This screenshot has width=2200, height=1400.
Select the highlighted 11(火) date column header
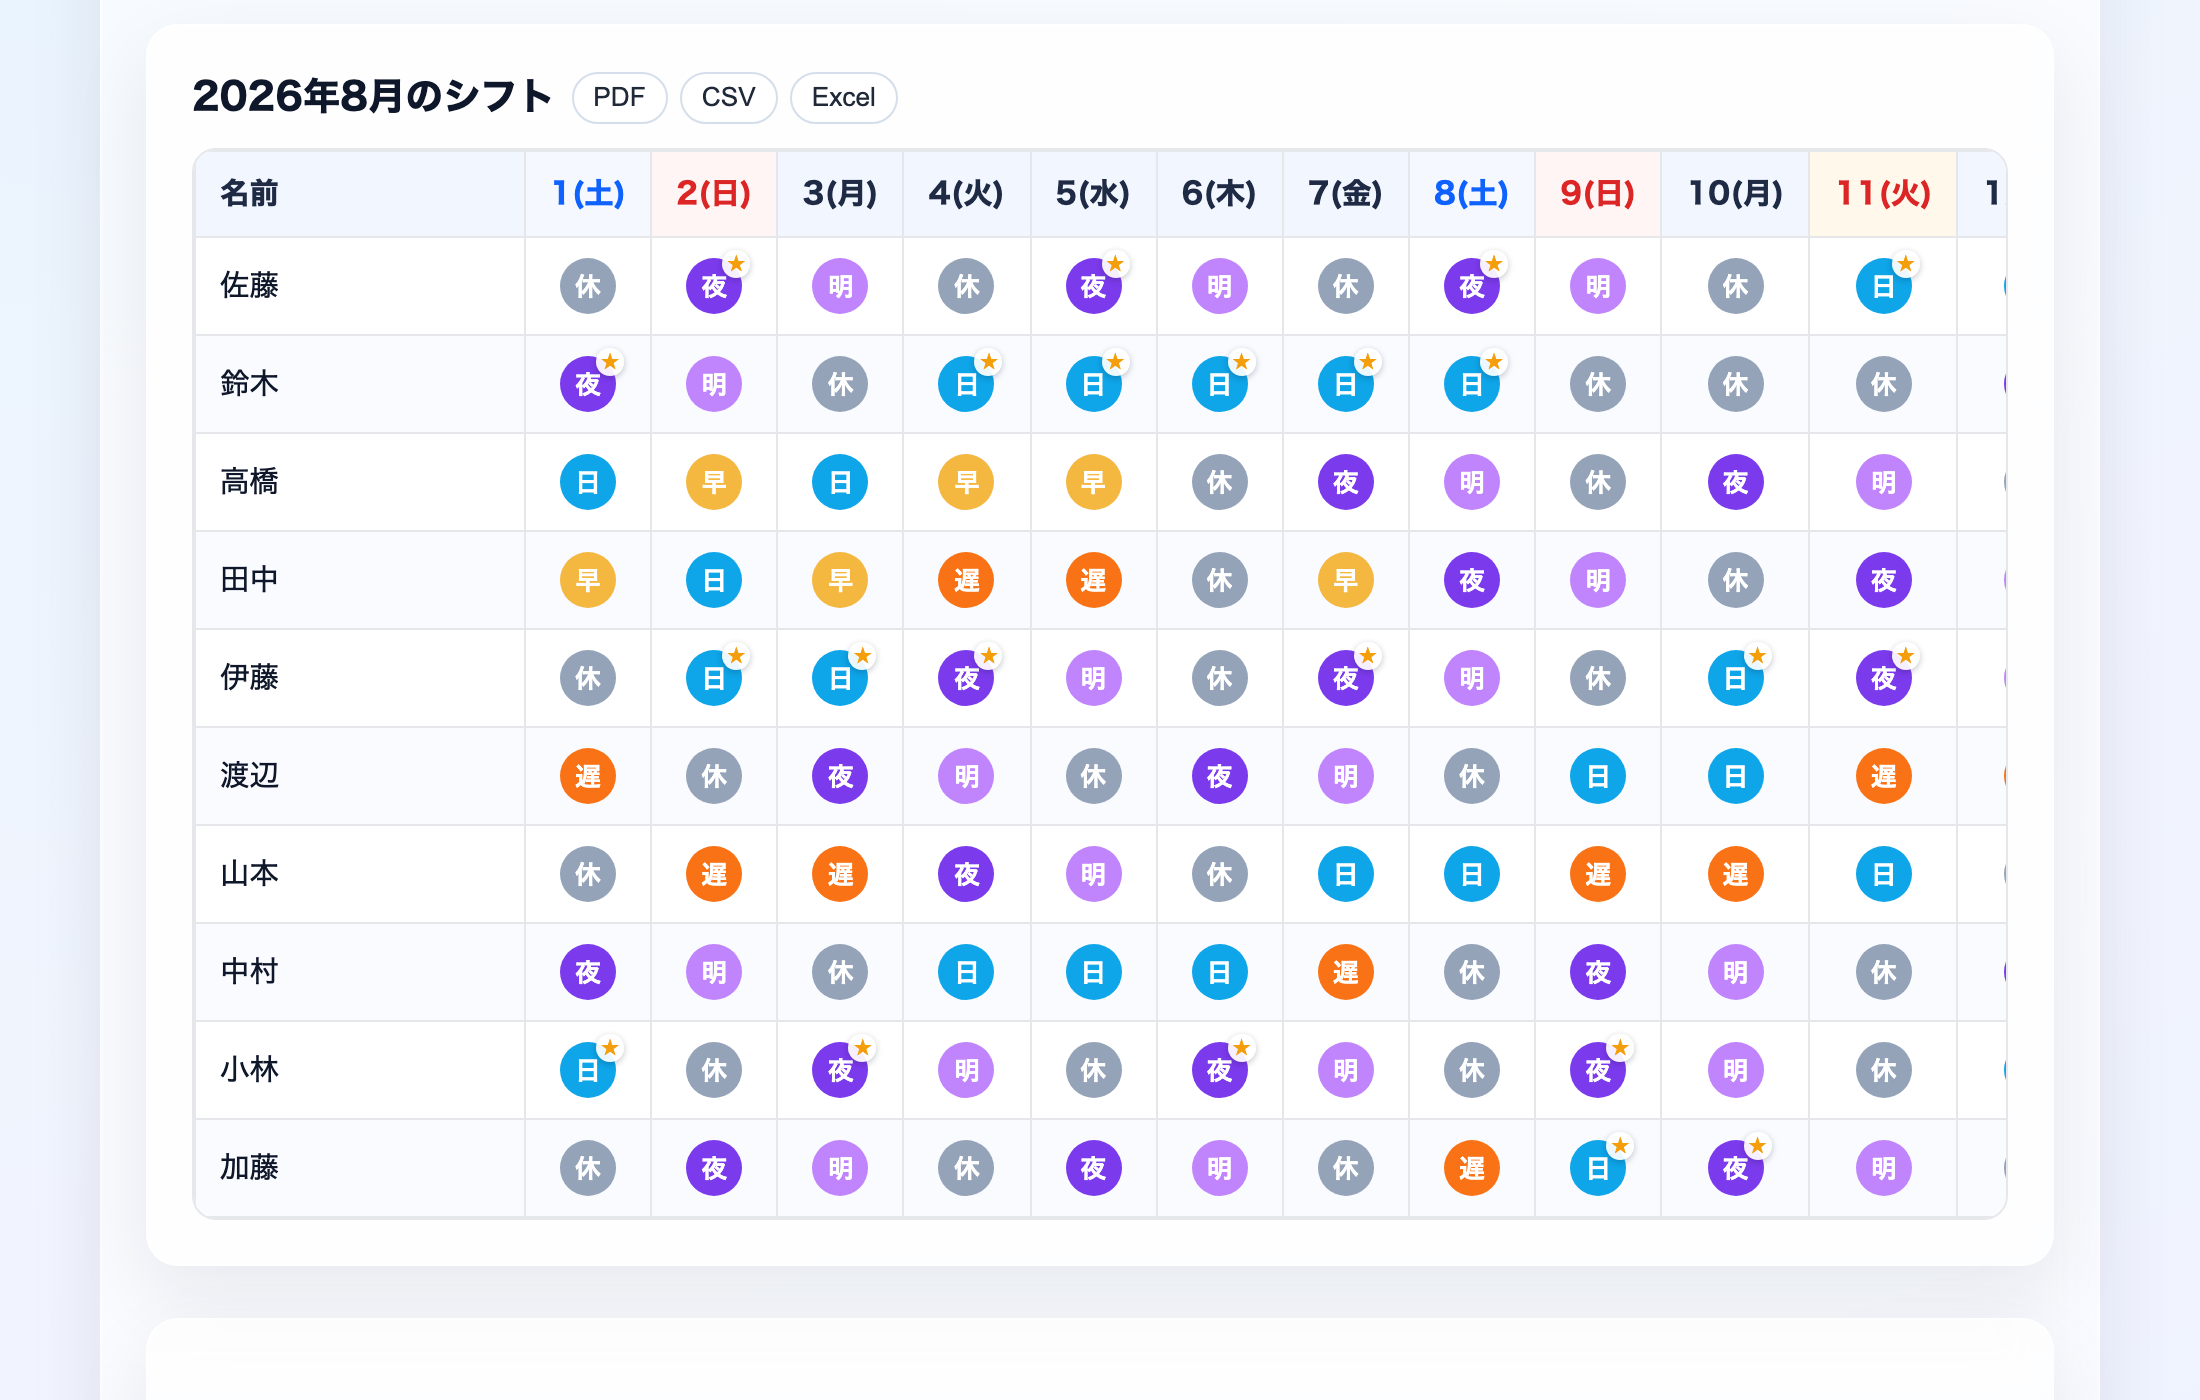click(x=1883, y=193)
